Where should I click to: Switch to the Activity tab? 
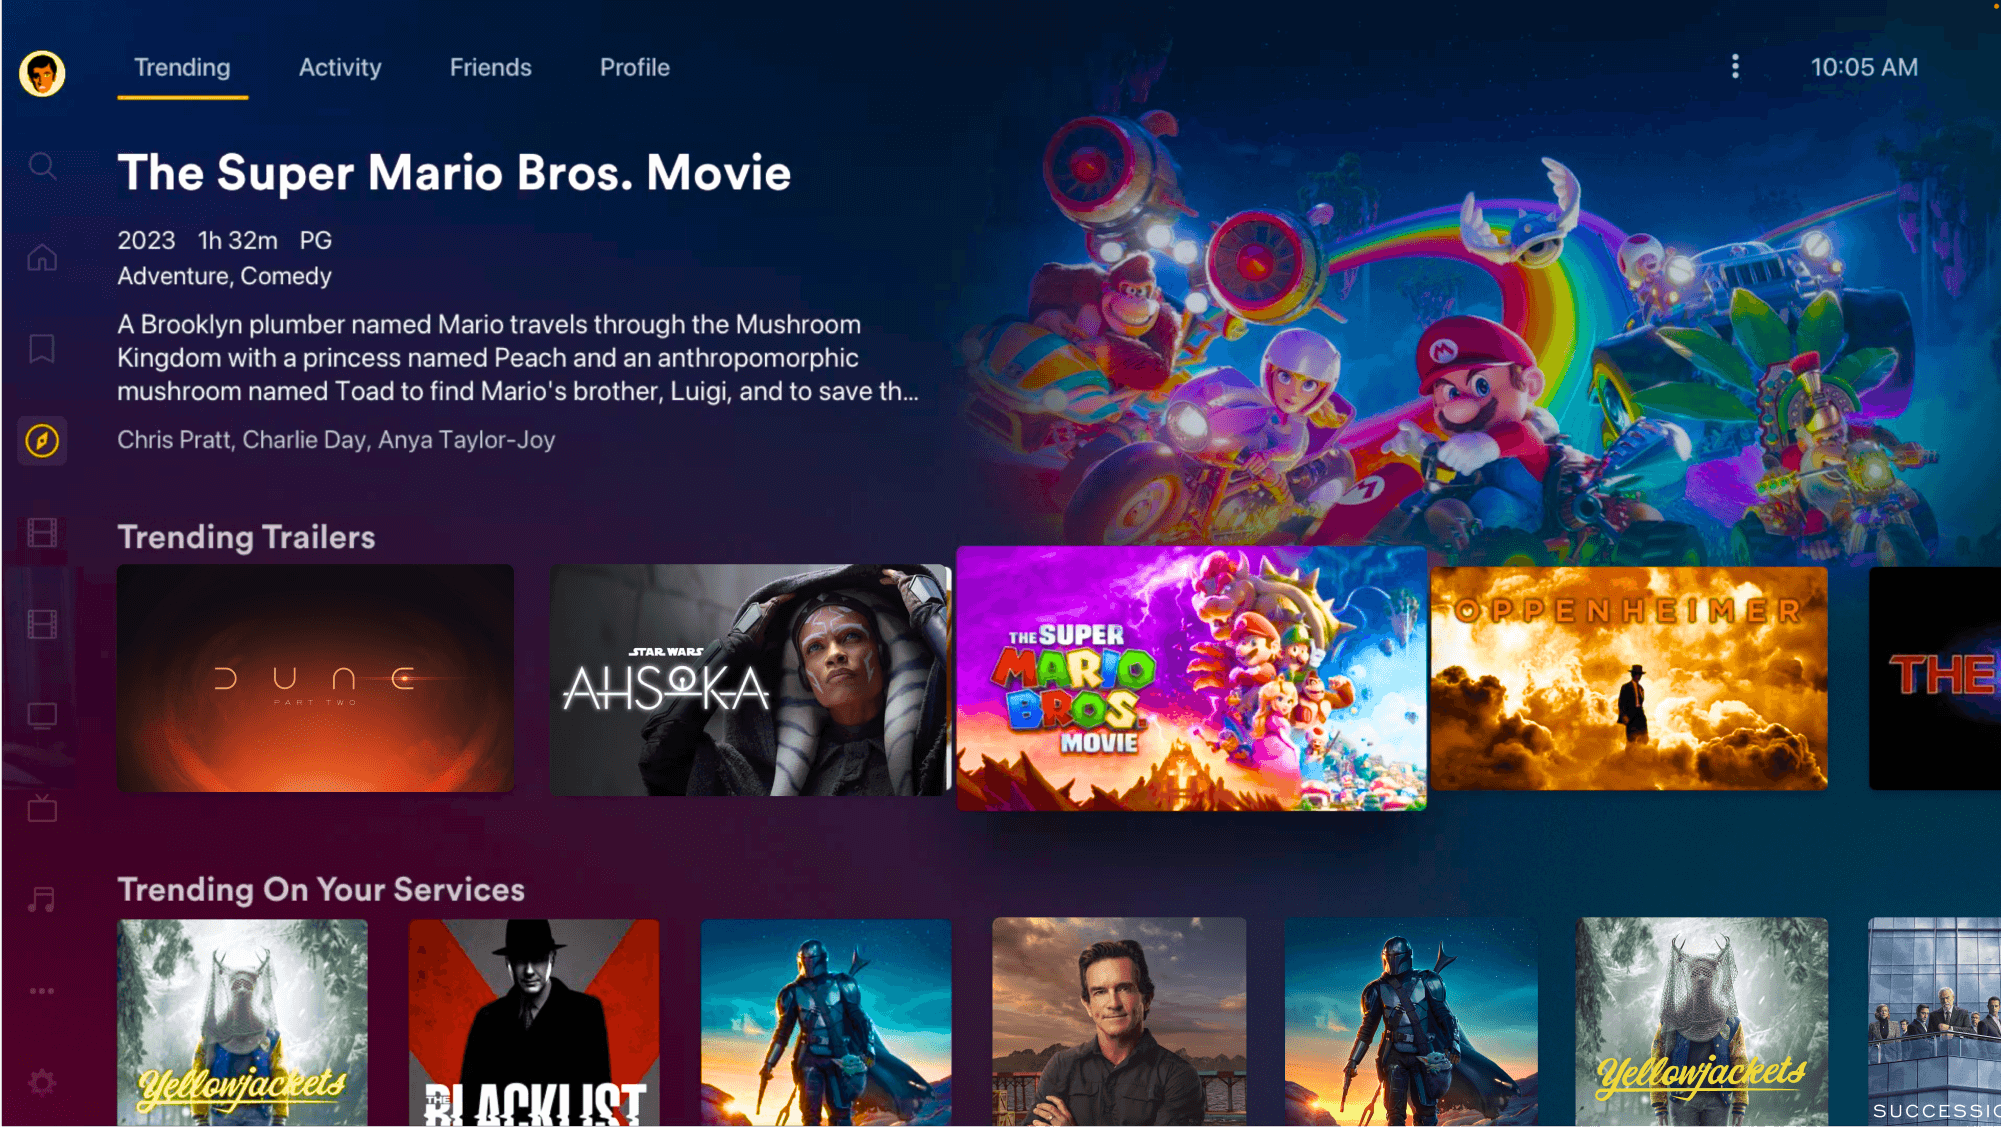[339, 67]
